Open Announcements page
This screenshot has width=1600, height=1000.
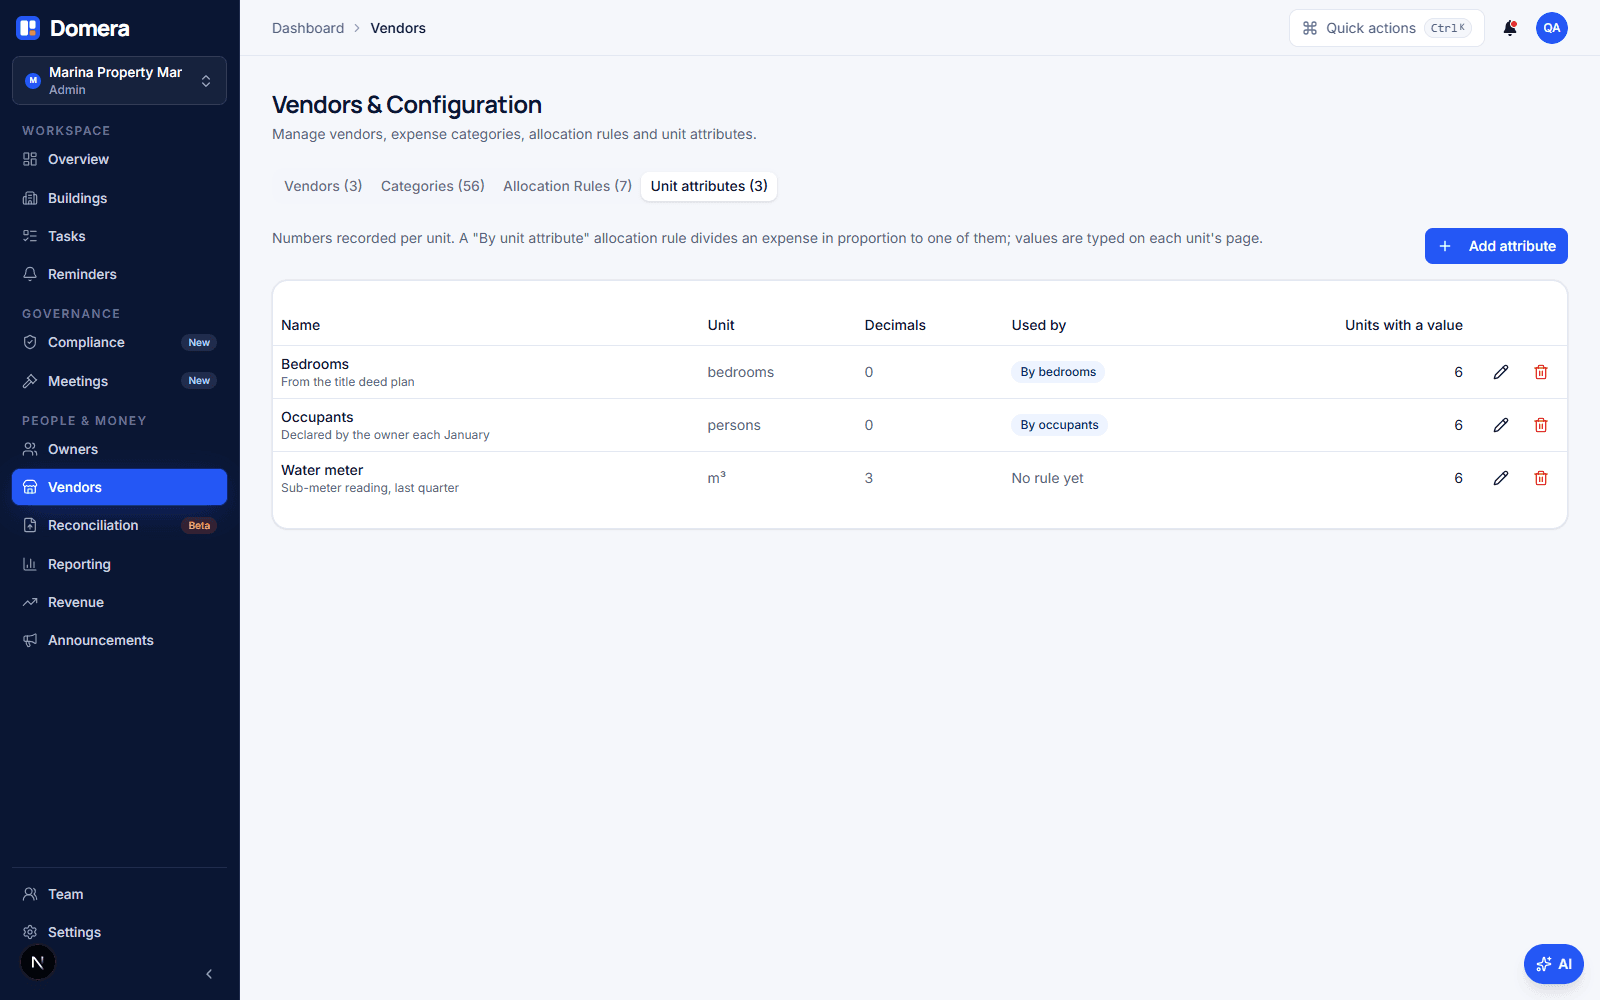tap(119, 640)
